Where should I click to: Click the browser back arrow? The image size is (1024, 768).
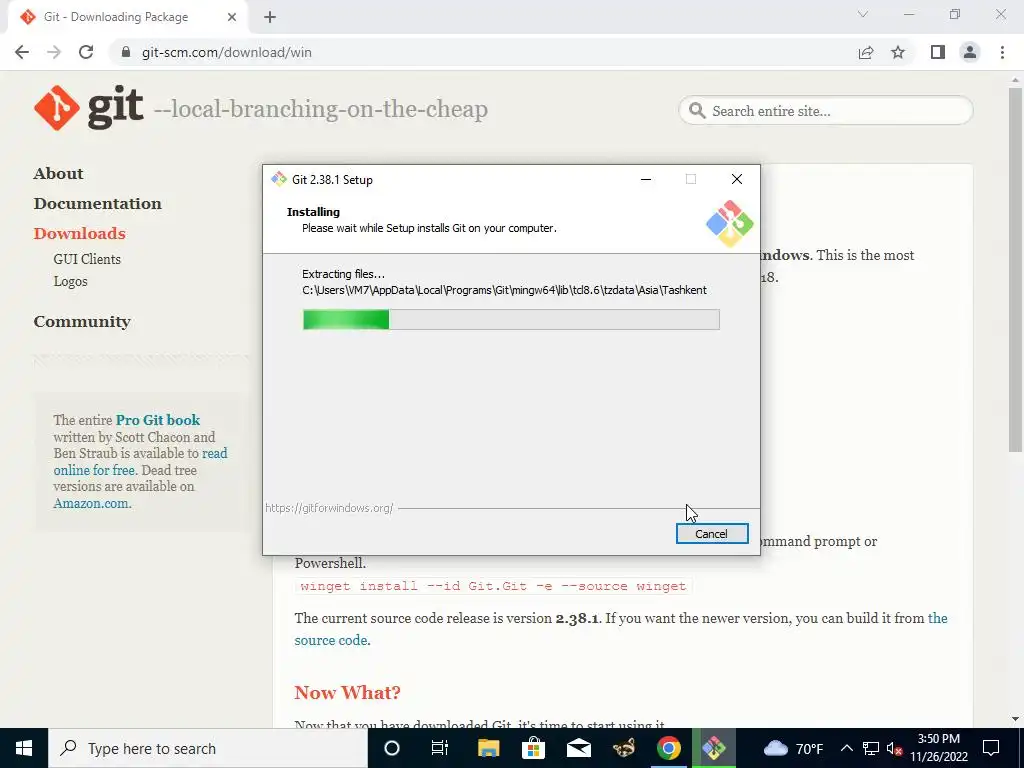click(22, 52)
